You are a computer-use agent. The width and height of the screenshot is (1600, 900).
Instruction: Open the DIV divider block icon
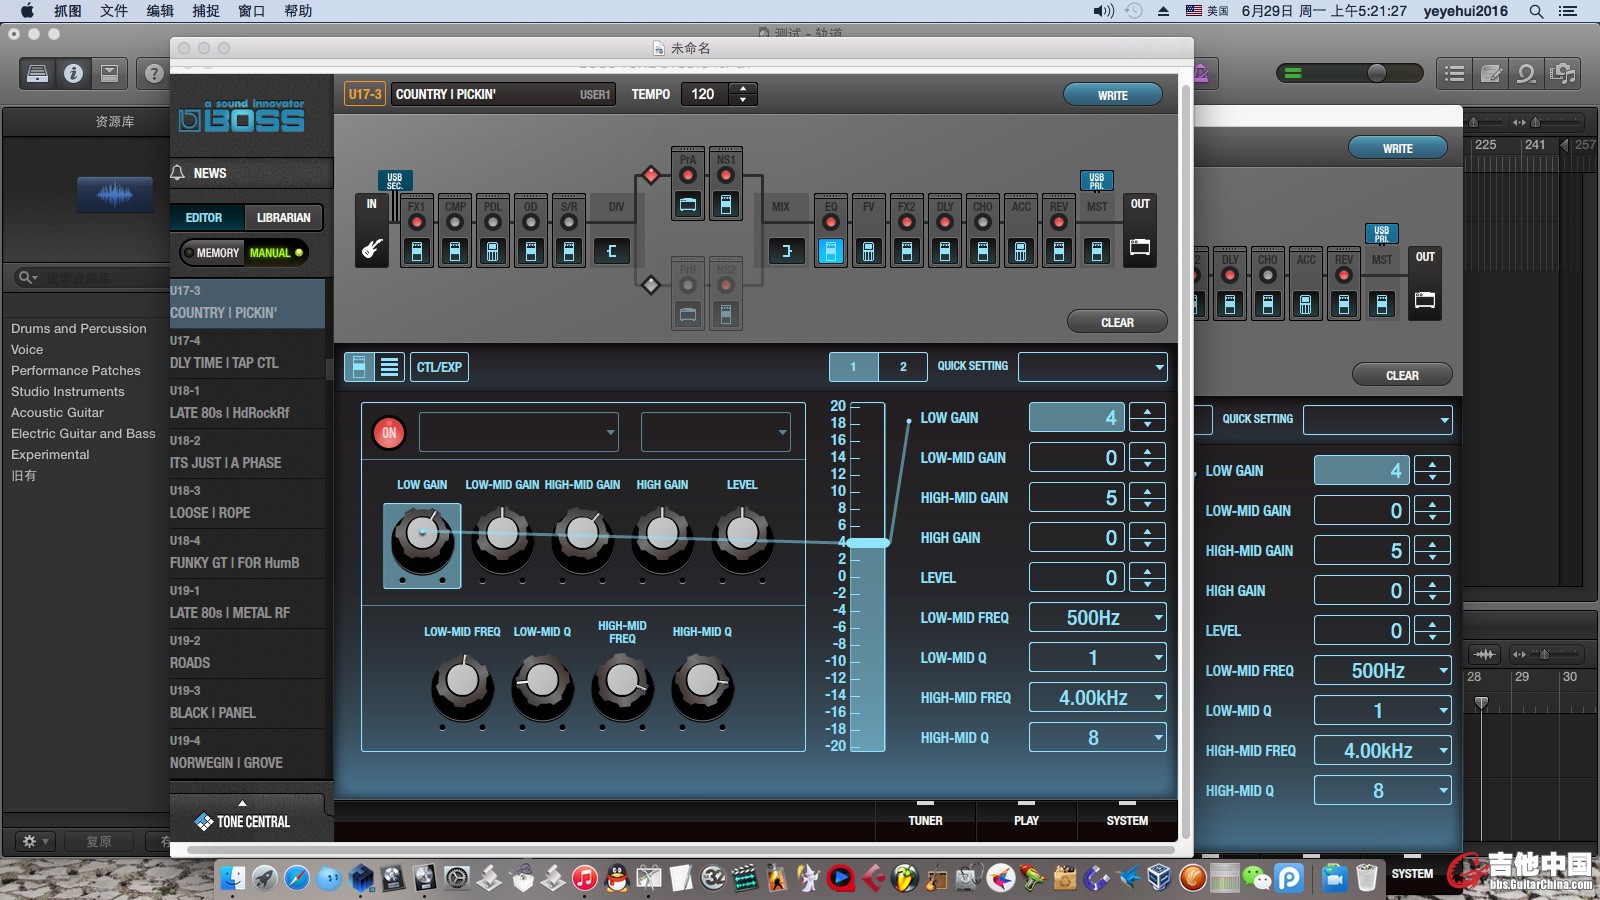pyautogui.click(x=612, y=251)
